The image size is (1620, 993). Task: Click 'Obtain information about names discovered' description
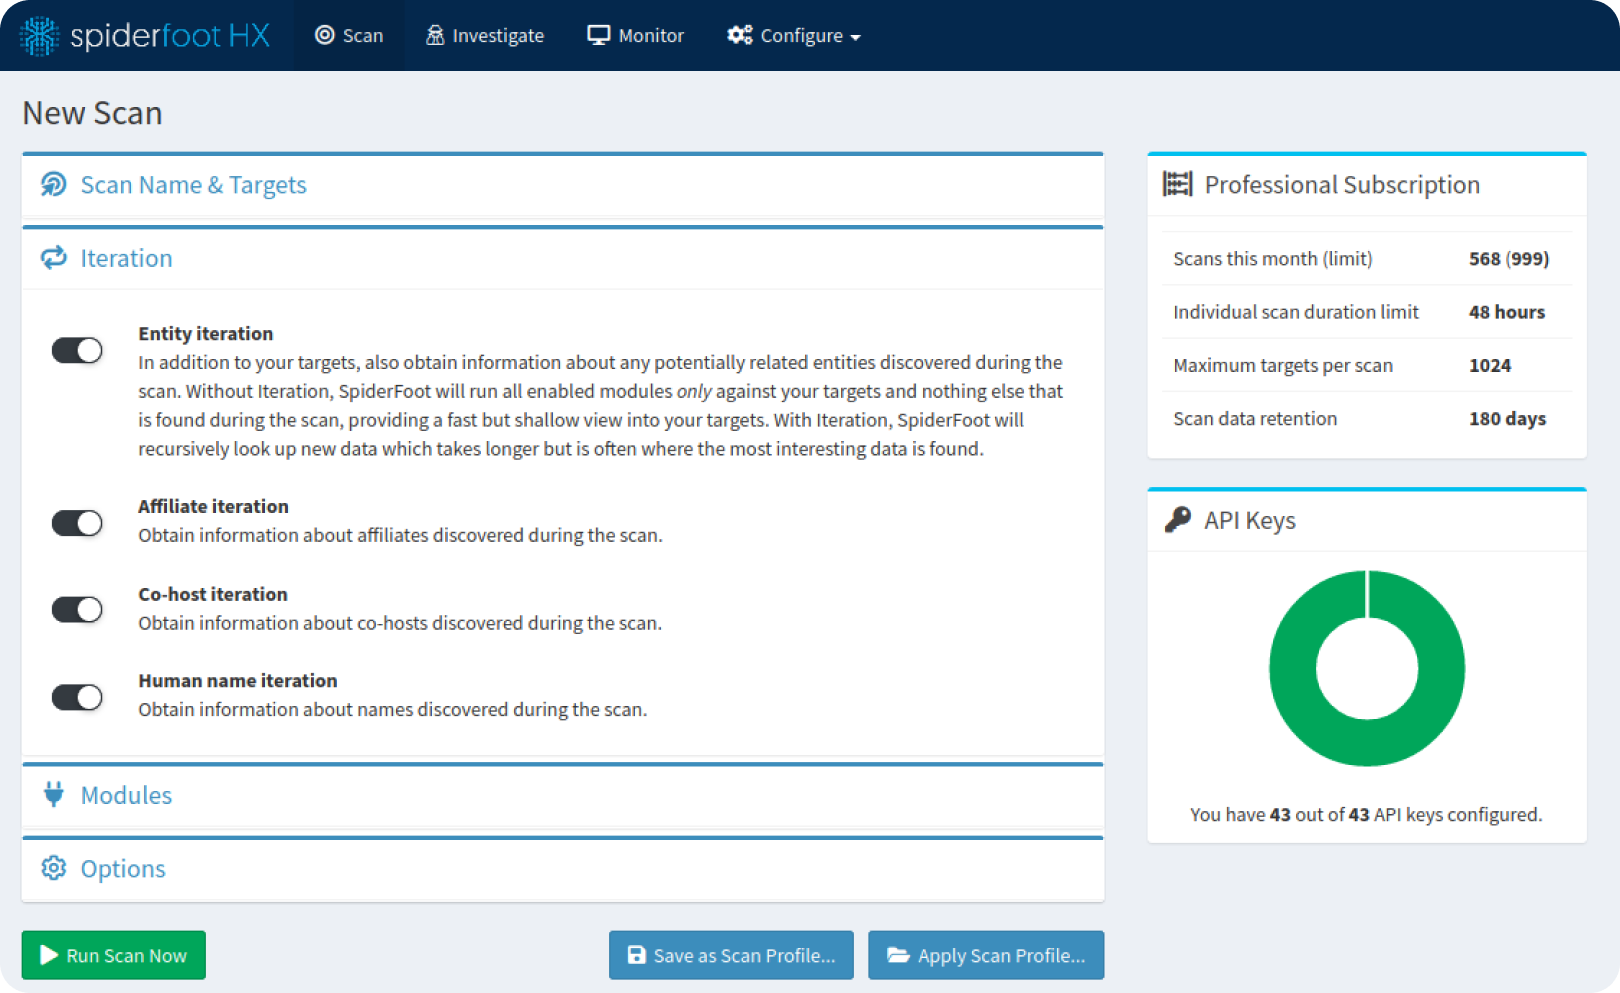click(x=393, y=709)
